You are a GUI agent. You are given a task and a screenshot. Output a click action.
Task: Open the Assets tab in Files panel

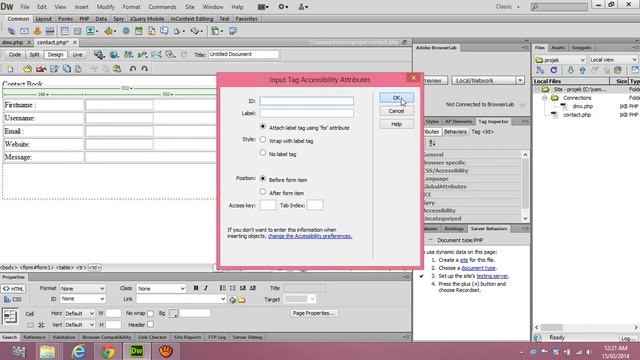point(558,48)
